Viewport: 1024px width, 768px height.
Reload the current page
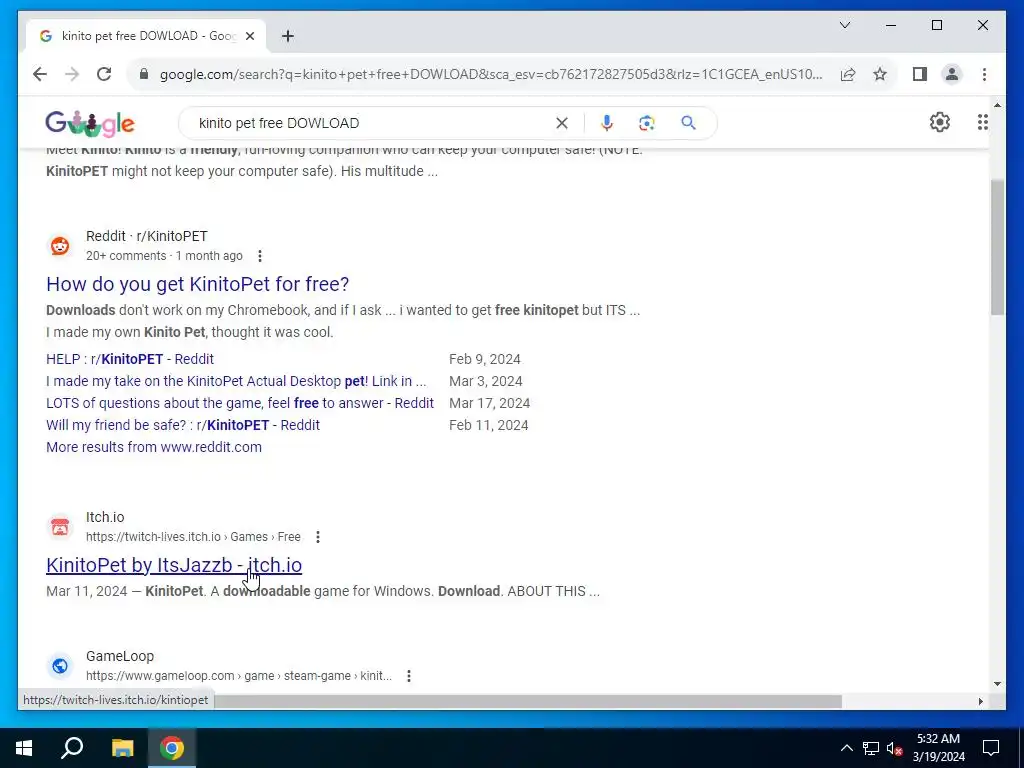104,74
